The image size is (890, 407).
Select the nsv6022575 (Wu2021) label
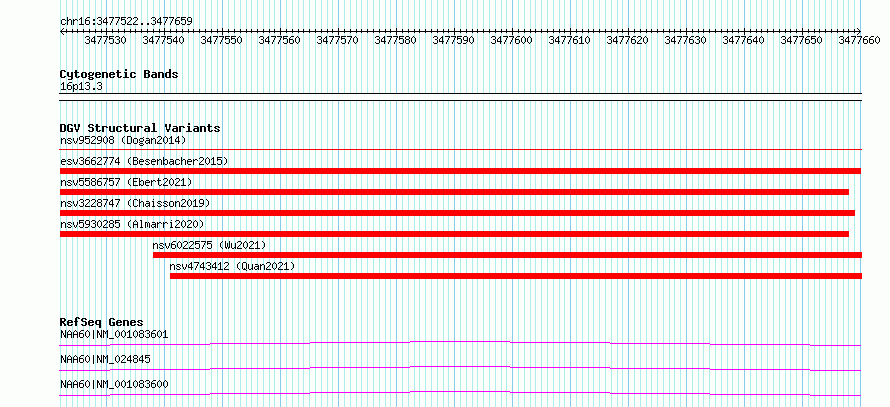209,245
